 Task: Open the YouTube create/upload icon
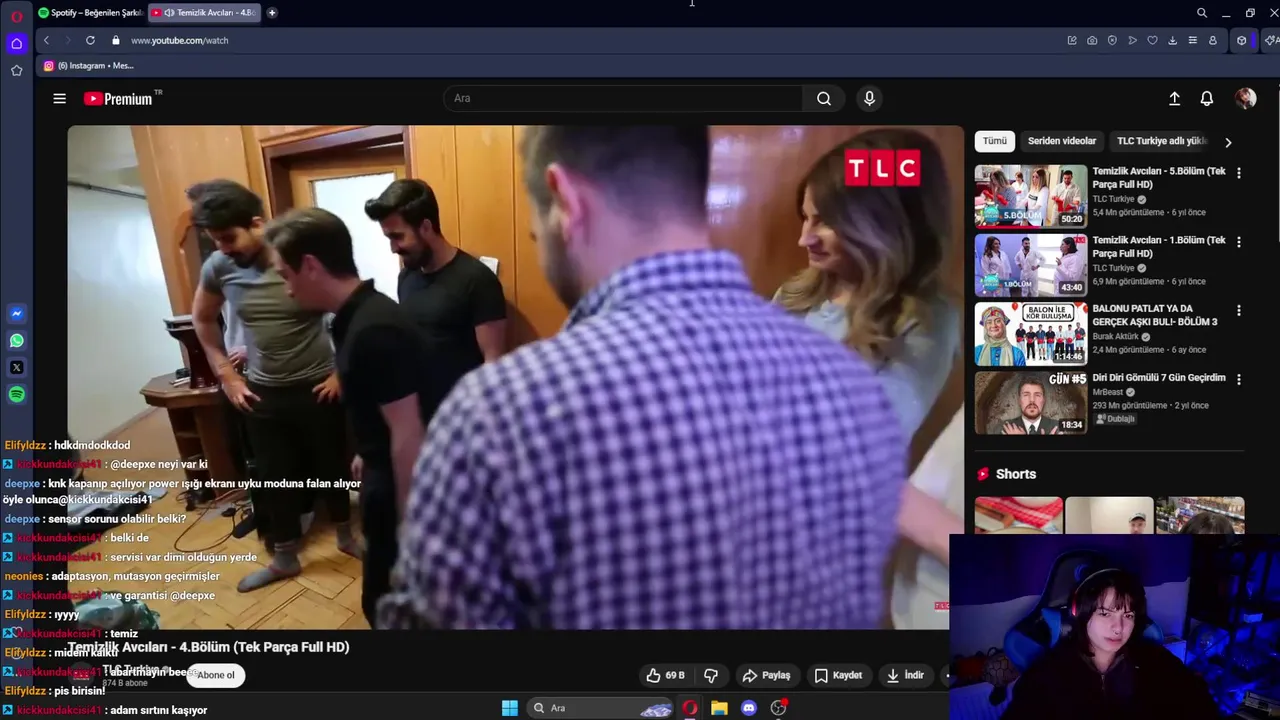point(1175,98)
